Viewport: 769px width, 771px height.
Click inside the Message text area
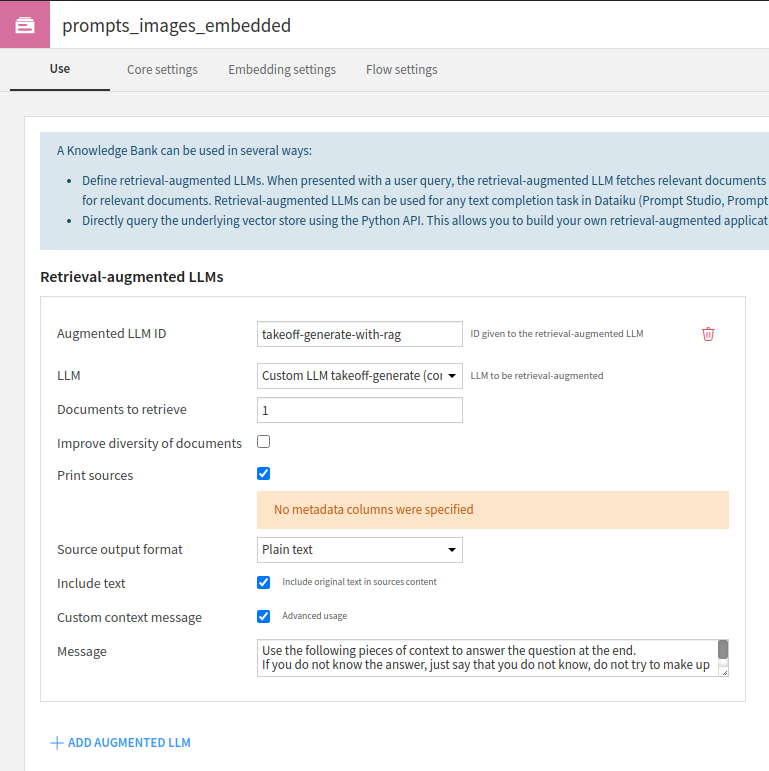pyautogui.click(x=486, y=658)
